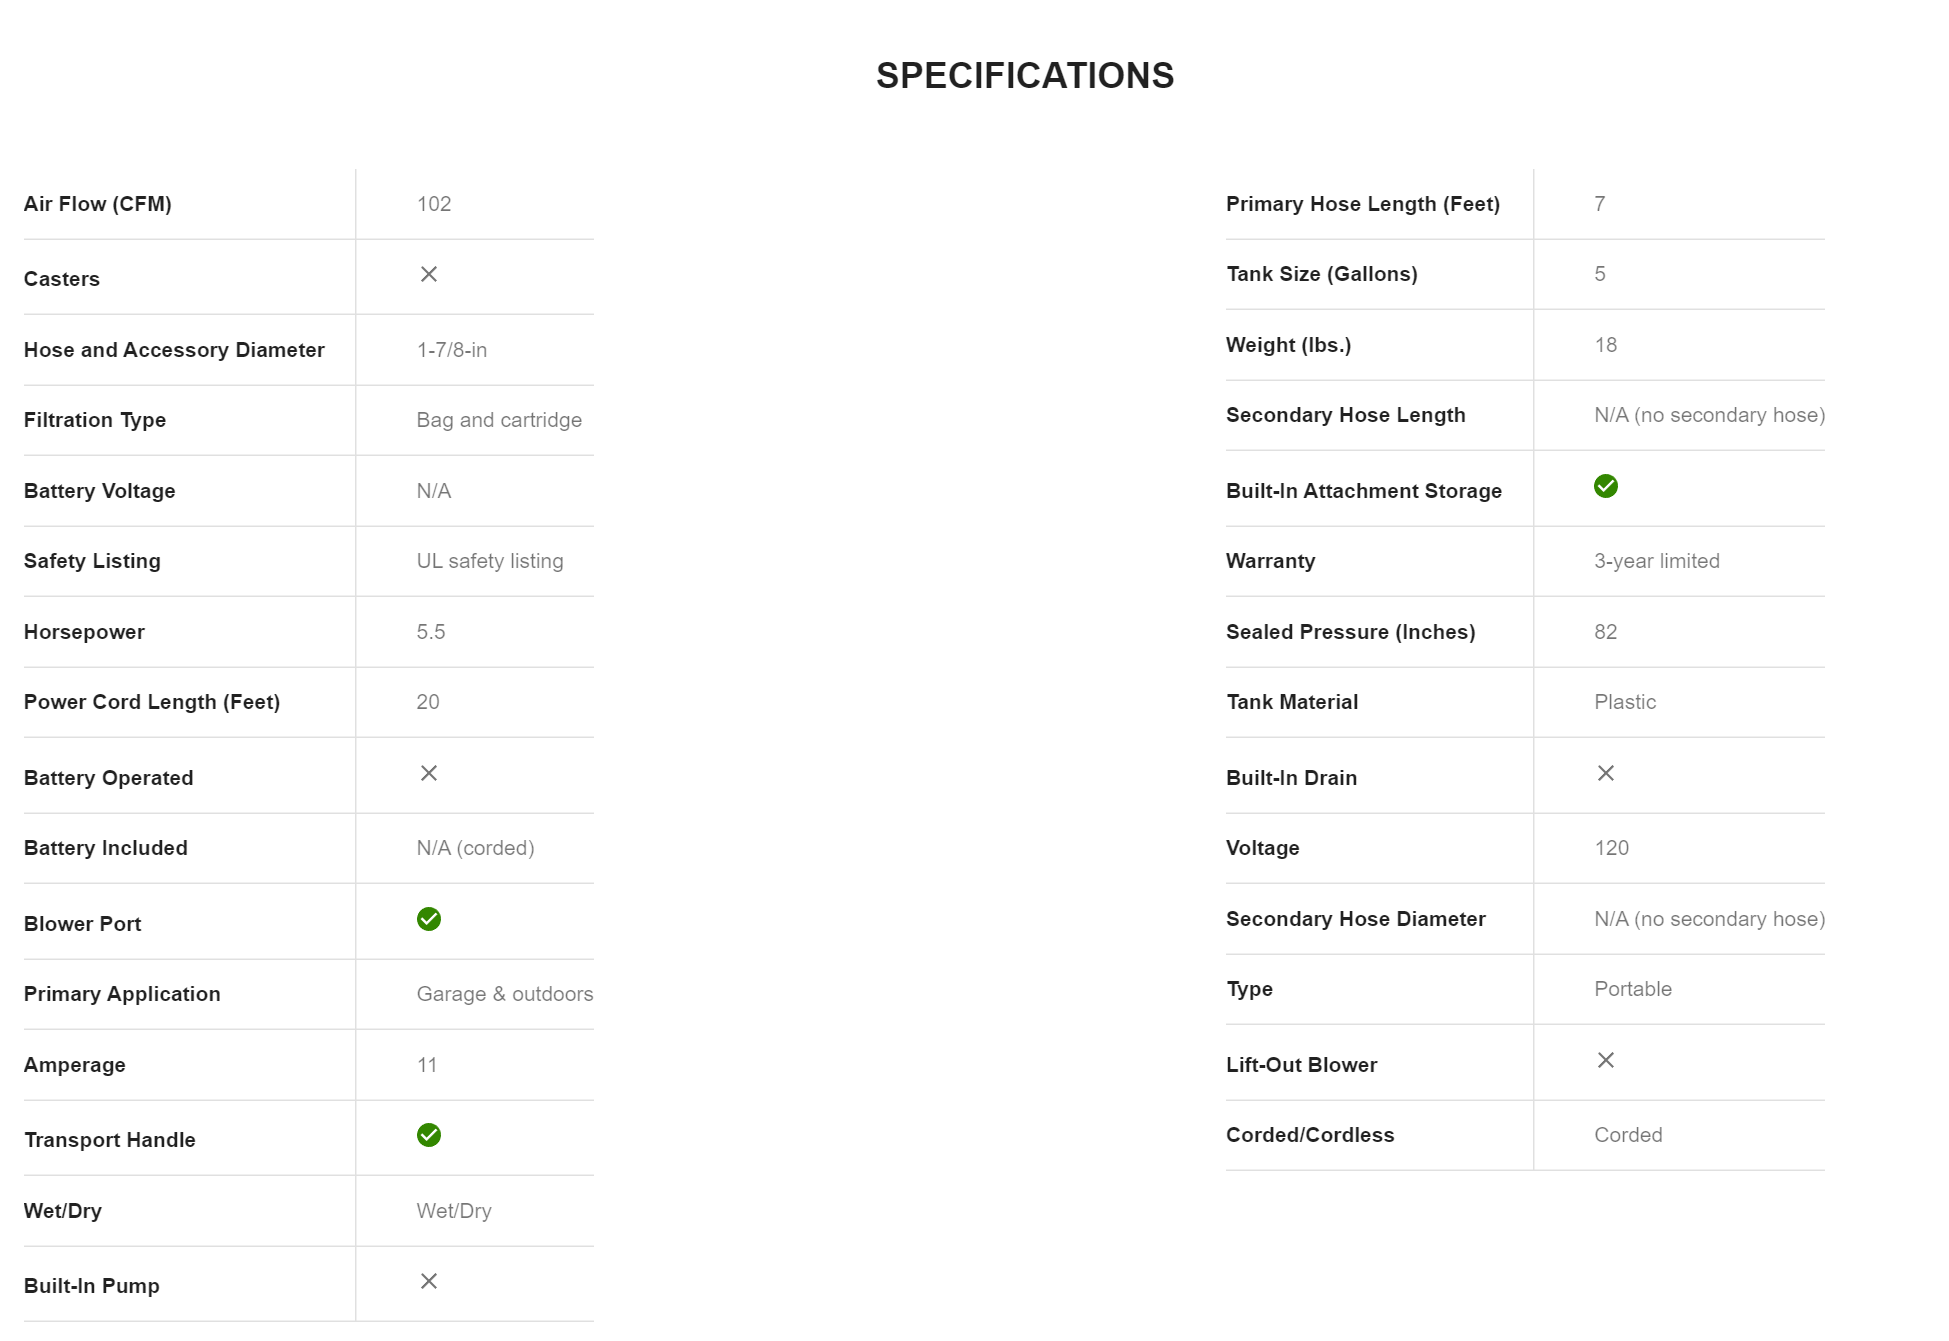This screenshot has height=1341, width=1949.
Task: Click the X icon beside Lift-Out Blower
Action: click(1605, 1060)
